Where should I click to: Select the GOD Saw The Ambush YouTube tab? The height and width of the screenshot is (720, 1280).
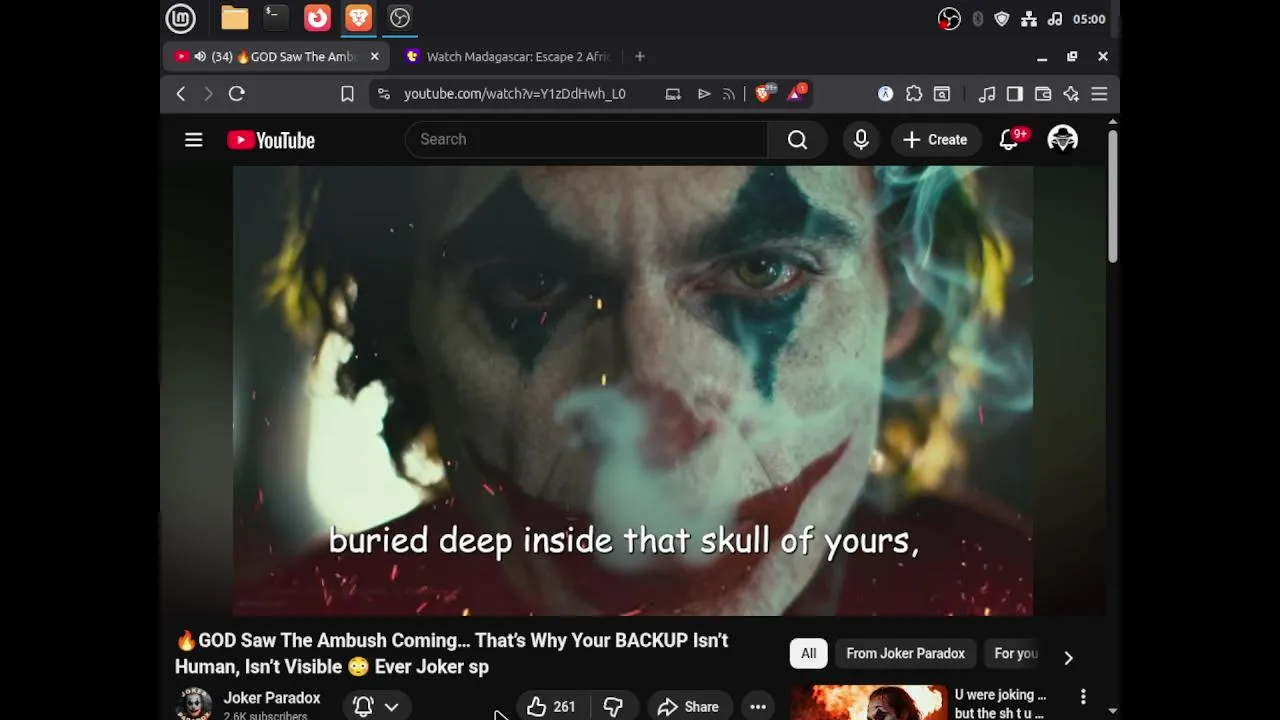[x=275, y=57]
